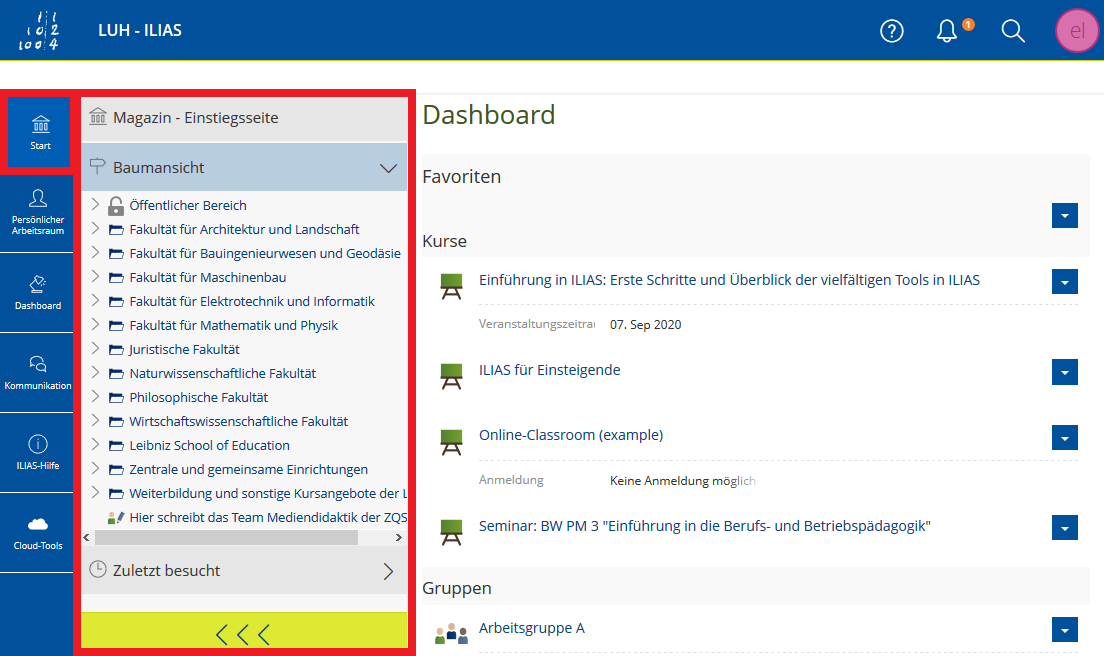
Task: Expand Fakultät für Architektur und Landschaft node
Action: pyautogui.click(x=95, y=229)
